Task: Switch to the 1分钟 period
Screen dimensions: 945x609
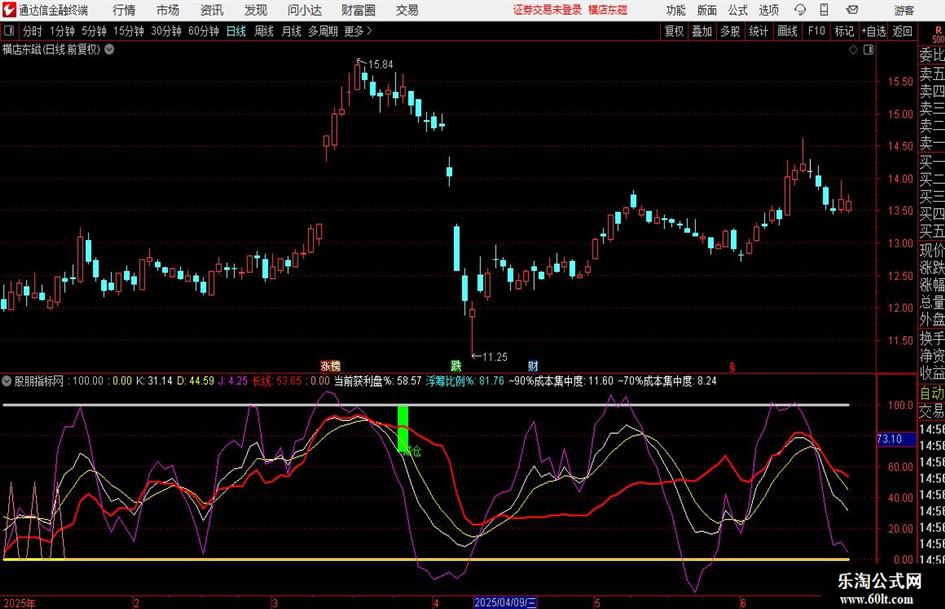Action: tap(62, 31)
